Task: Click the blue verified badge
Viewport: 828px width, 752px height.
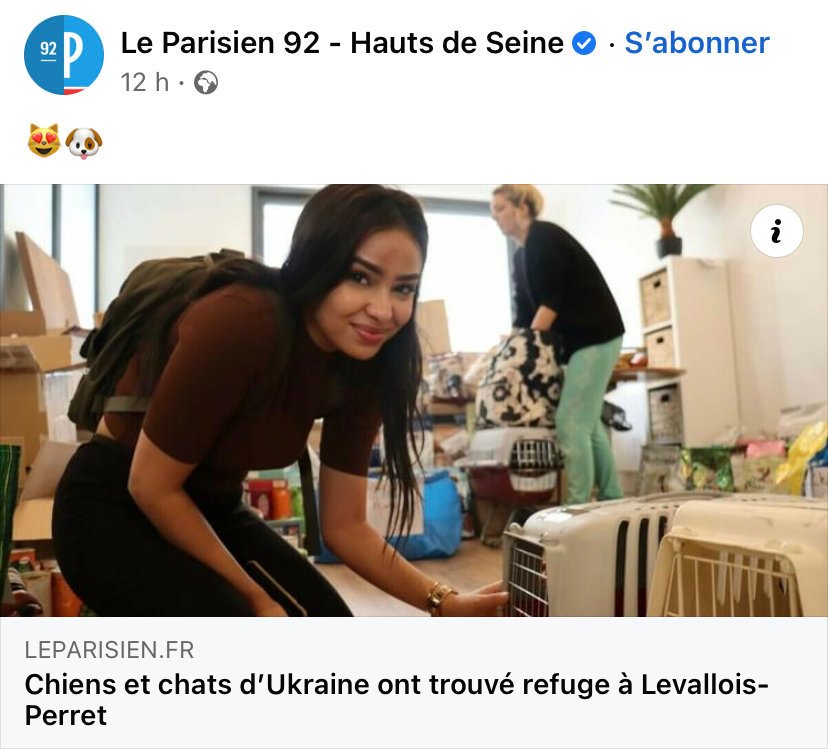Action: [585, 43]
